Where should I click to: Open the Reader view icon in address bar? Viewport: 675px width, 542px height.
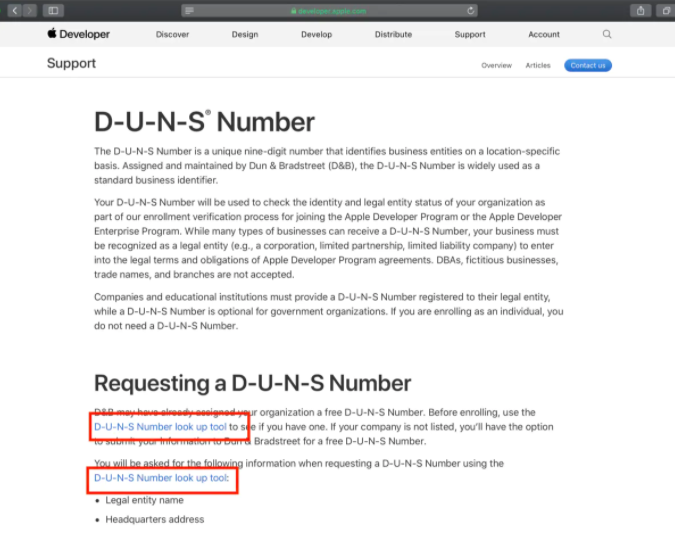click(x=189, y=11)
